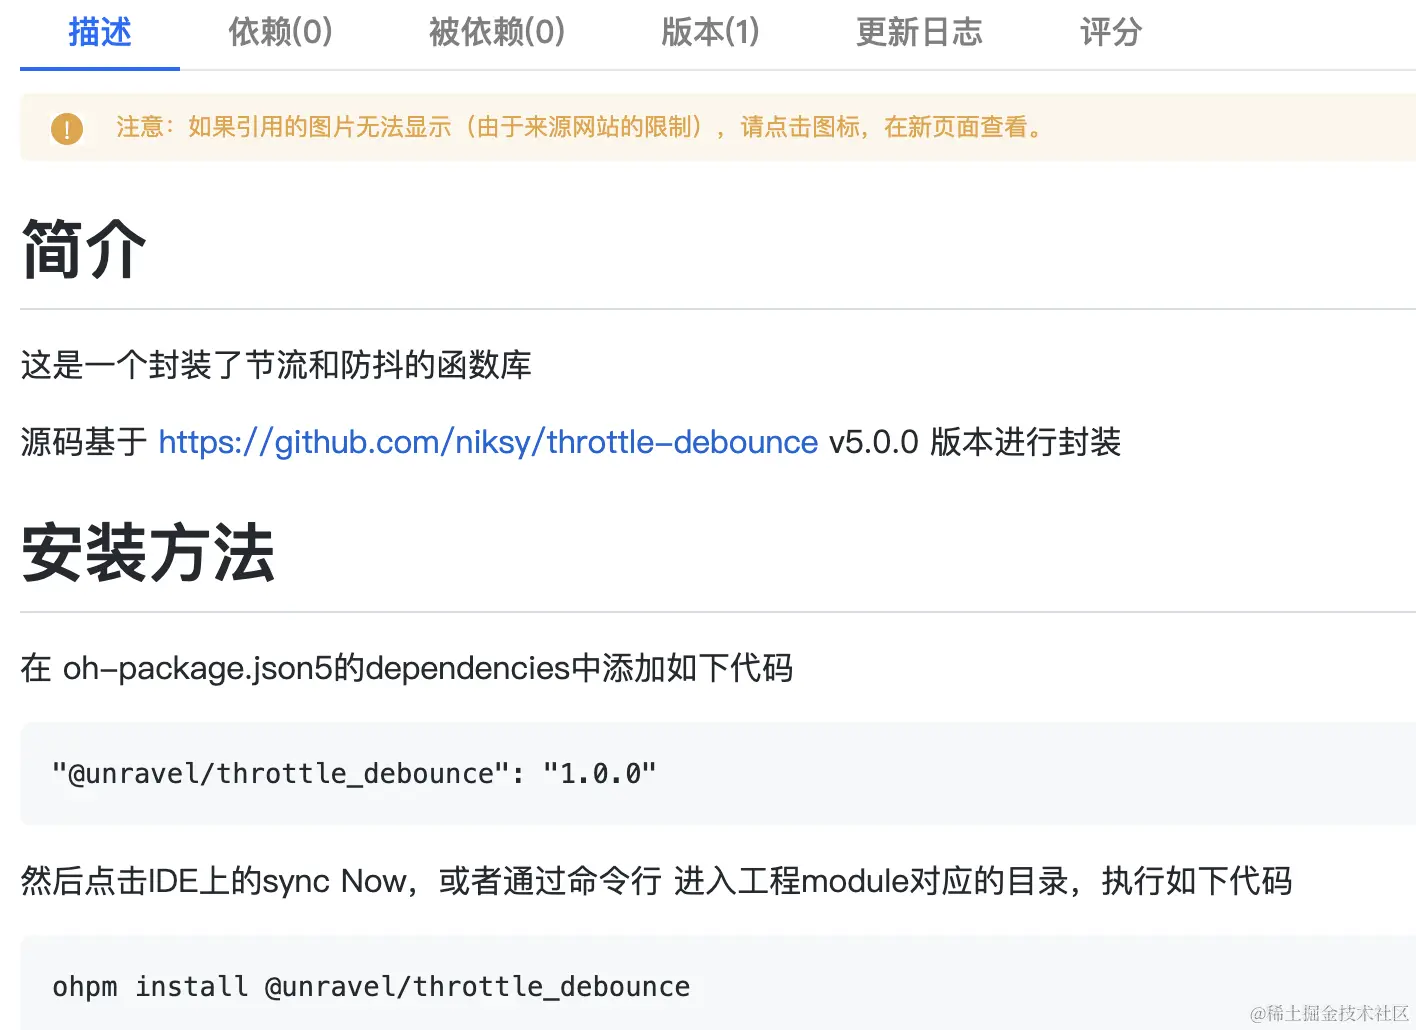Click the 这是一个封装了节流和防抖的函数库 sentence

[x=276, y=365]
